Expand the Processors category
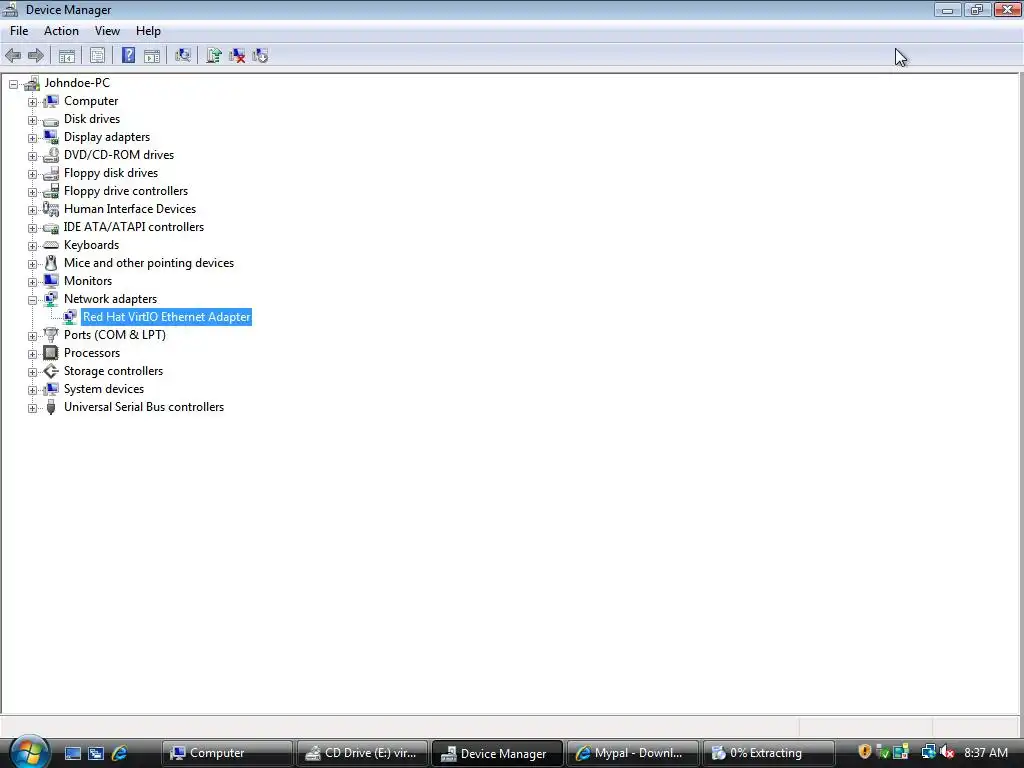Image resolution: width=1024 pixels, height=768 pixels. pos(32,354)
